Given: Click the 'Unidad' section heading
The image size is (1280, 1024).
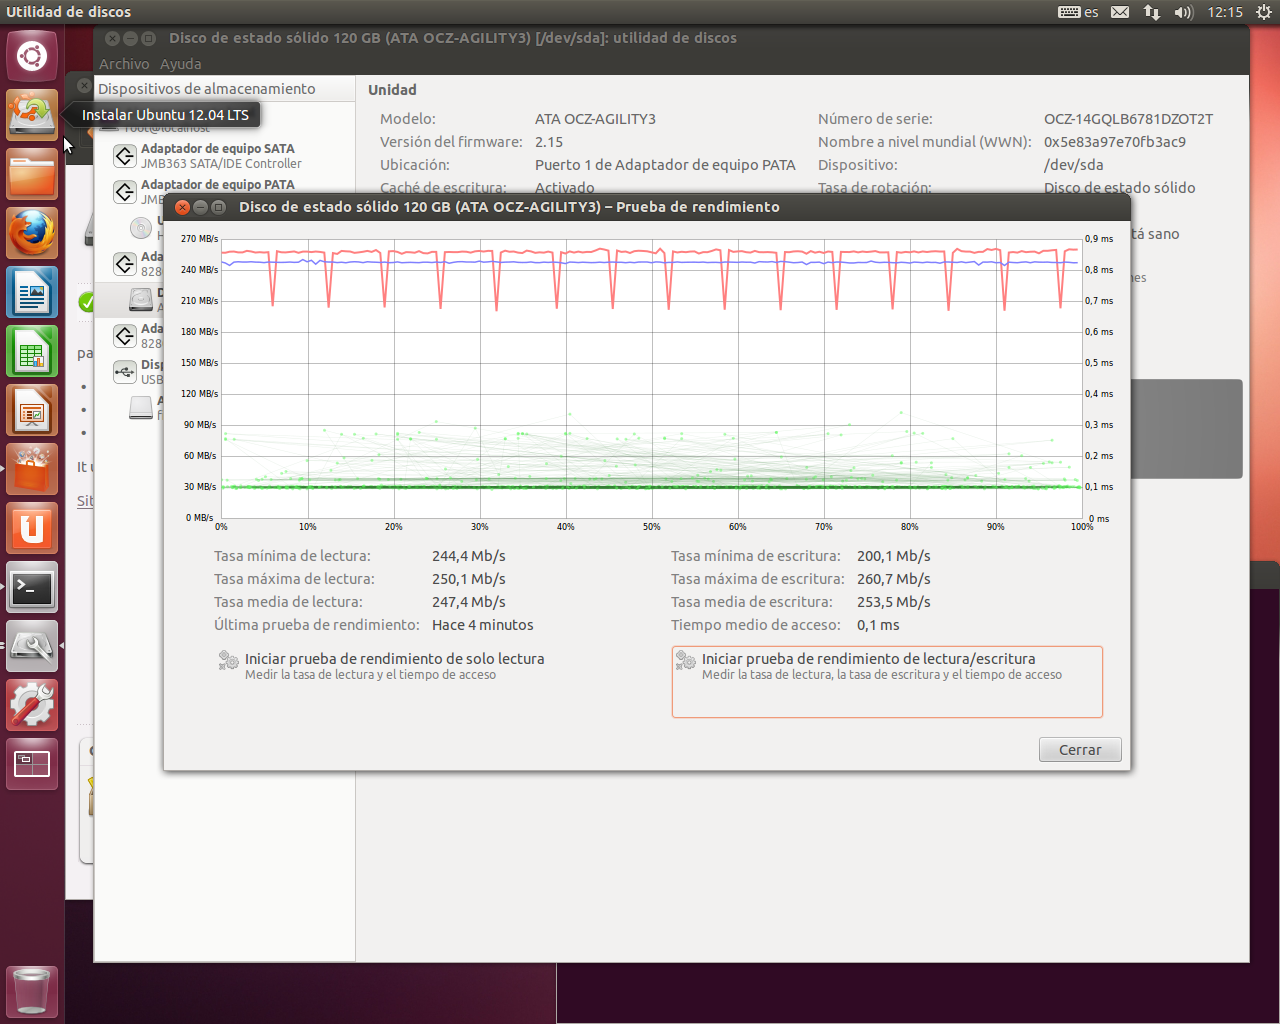Looking at the screenshot, I should point(392,90).
